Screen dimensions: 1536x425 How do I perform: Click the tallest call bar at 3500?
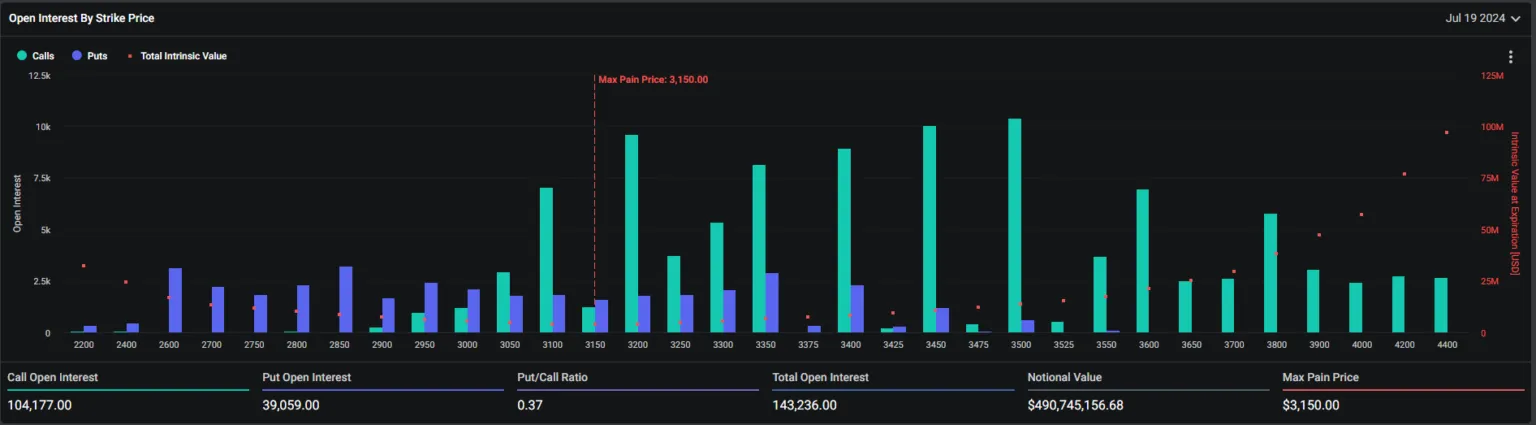[x=1015, y=226]
